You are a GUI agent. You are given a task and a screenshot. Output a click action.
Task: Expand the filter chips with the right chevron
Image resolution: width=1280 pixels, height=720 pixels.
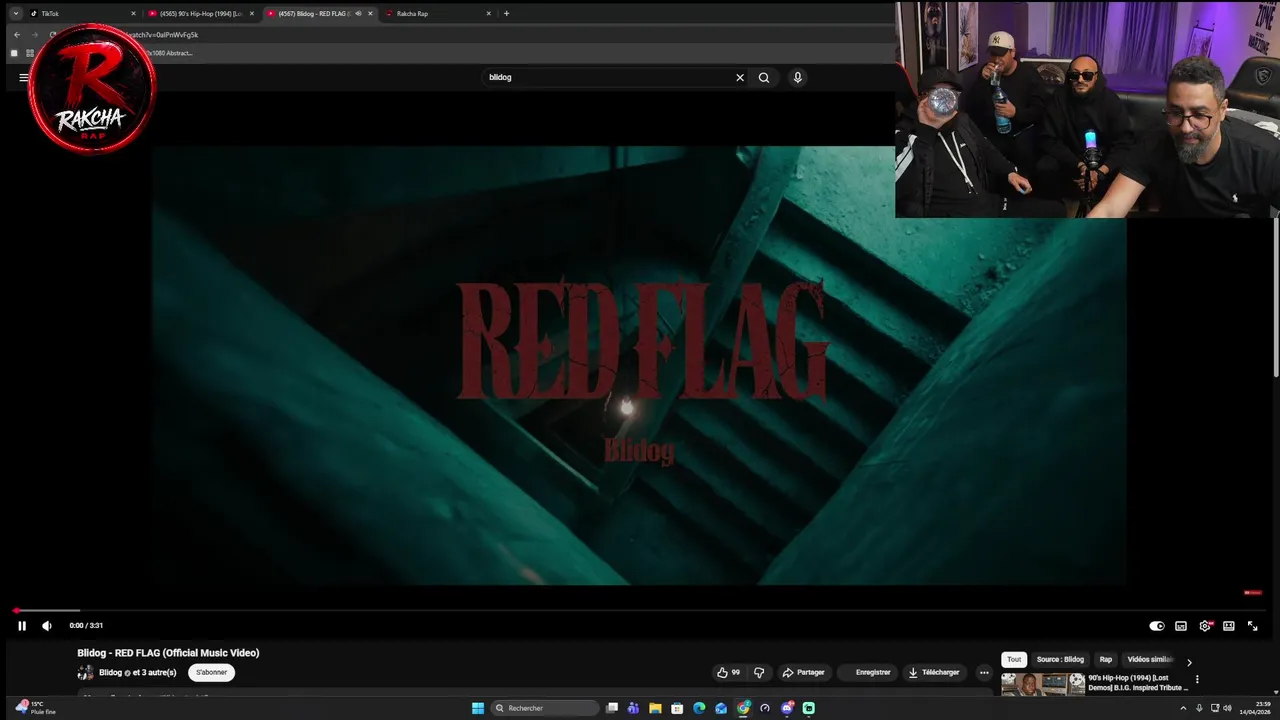click(x=1189, y=662)
